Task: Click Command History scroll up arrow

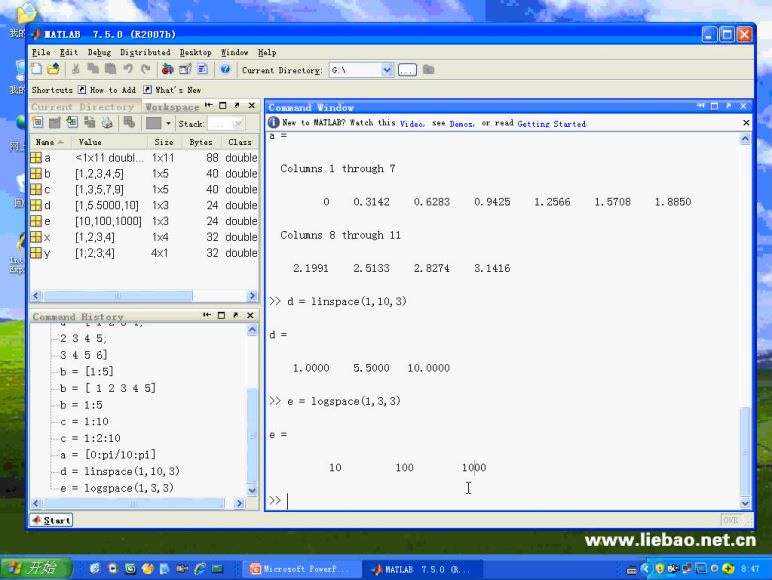Action: point(252,329)
